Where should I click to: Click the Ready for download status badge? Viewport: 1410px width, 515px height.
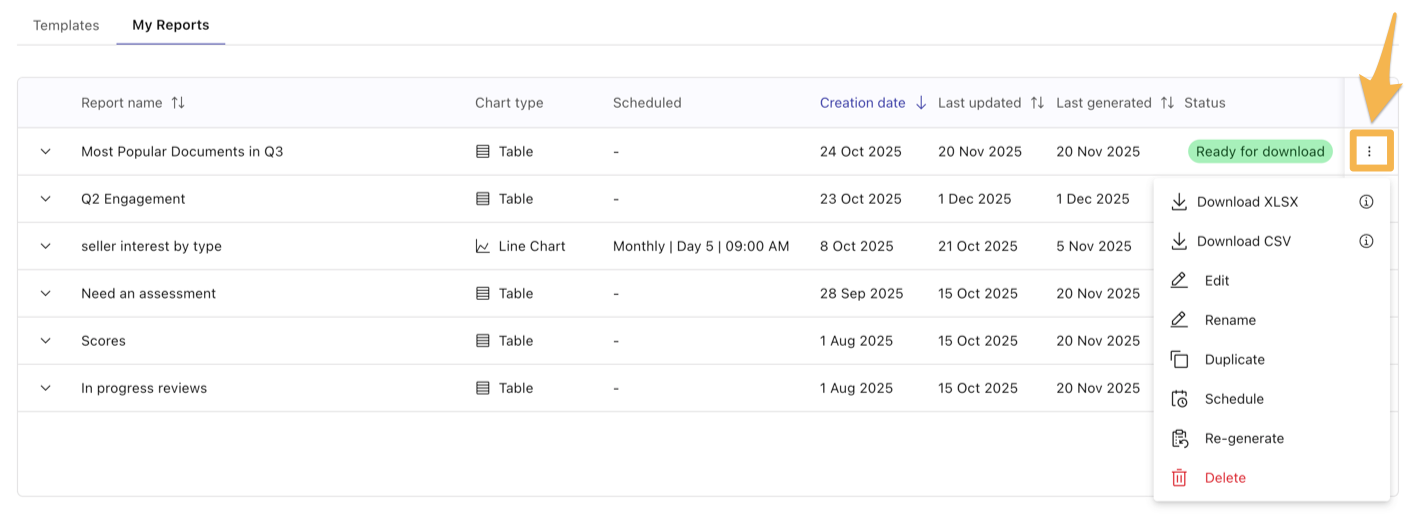point(1259,152)
